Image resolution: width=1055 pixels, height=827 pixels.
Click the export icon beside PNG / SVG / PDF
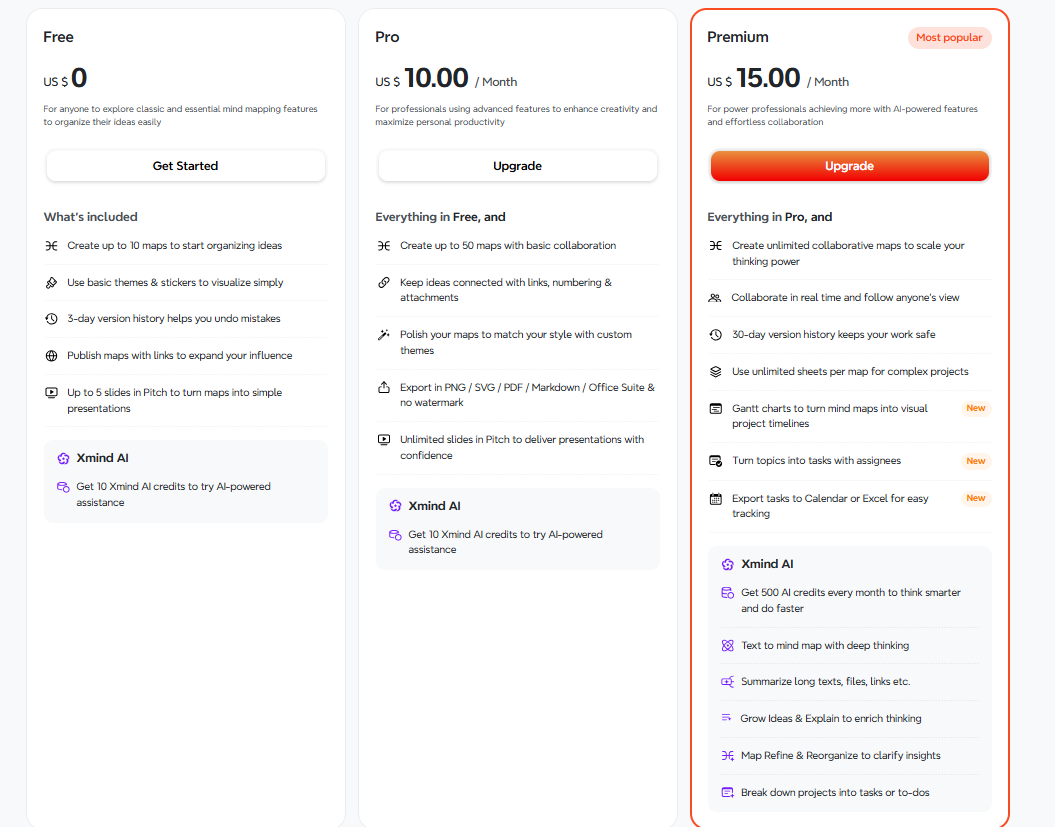[384, 388]
